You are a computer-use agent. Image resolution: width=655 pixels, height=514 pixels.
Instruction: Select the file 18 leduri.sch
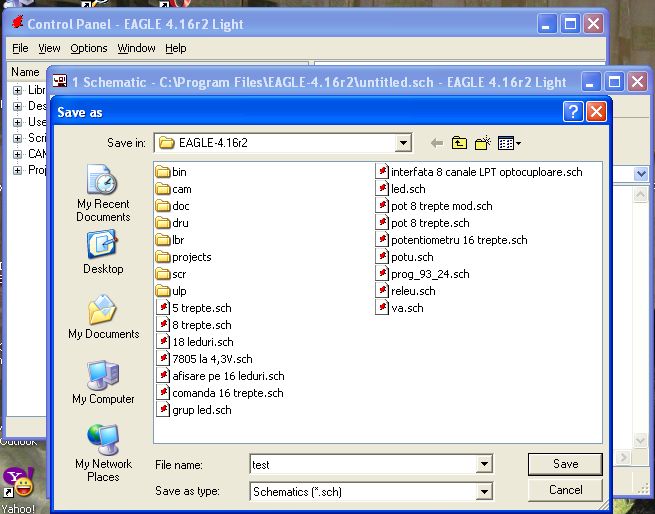pyautogui.click(x=195, y=342)
